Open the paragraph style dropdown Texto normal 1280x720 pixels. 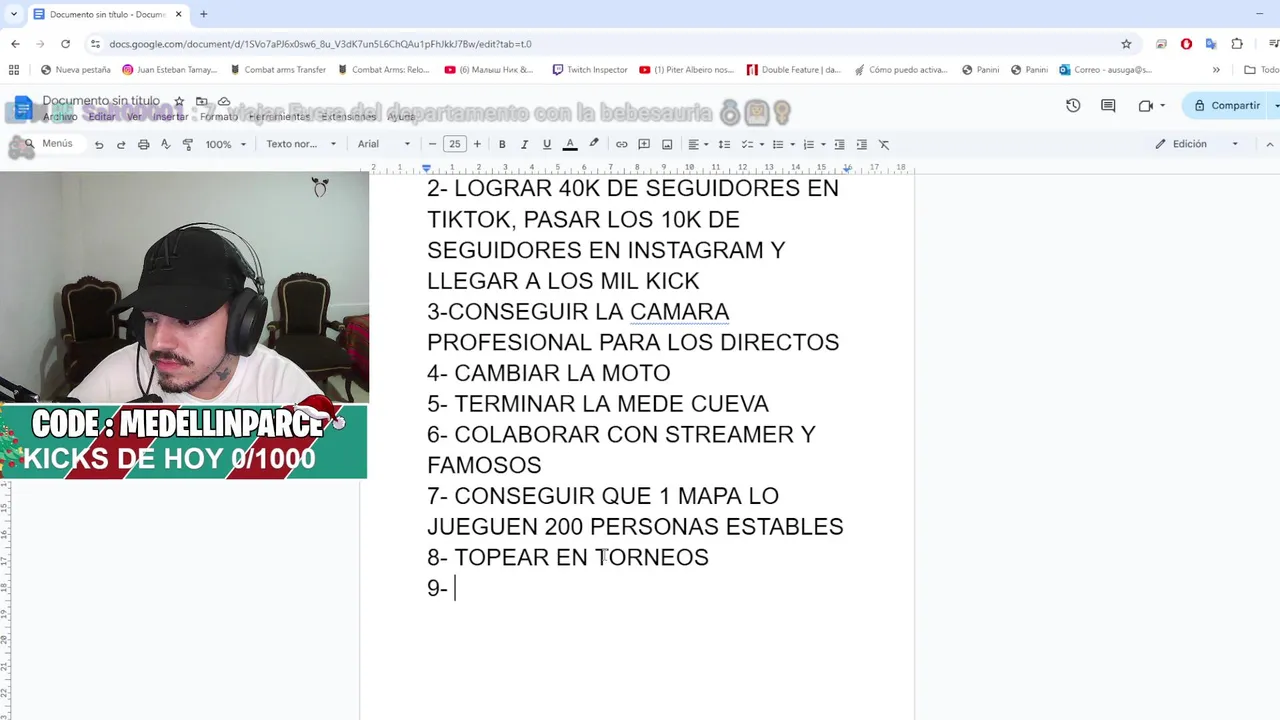301,144
